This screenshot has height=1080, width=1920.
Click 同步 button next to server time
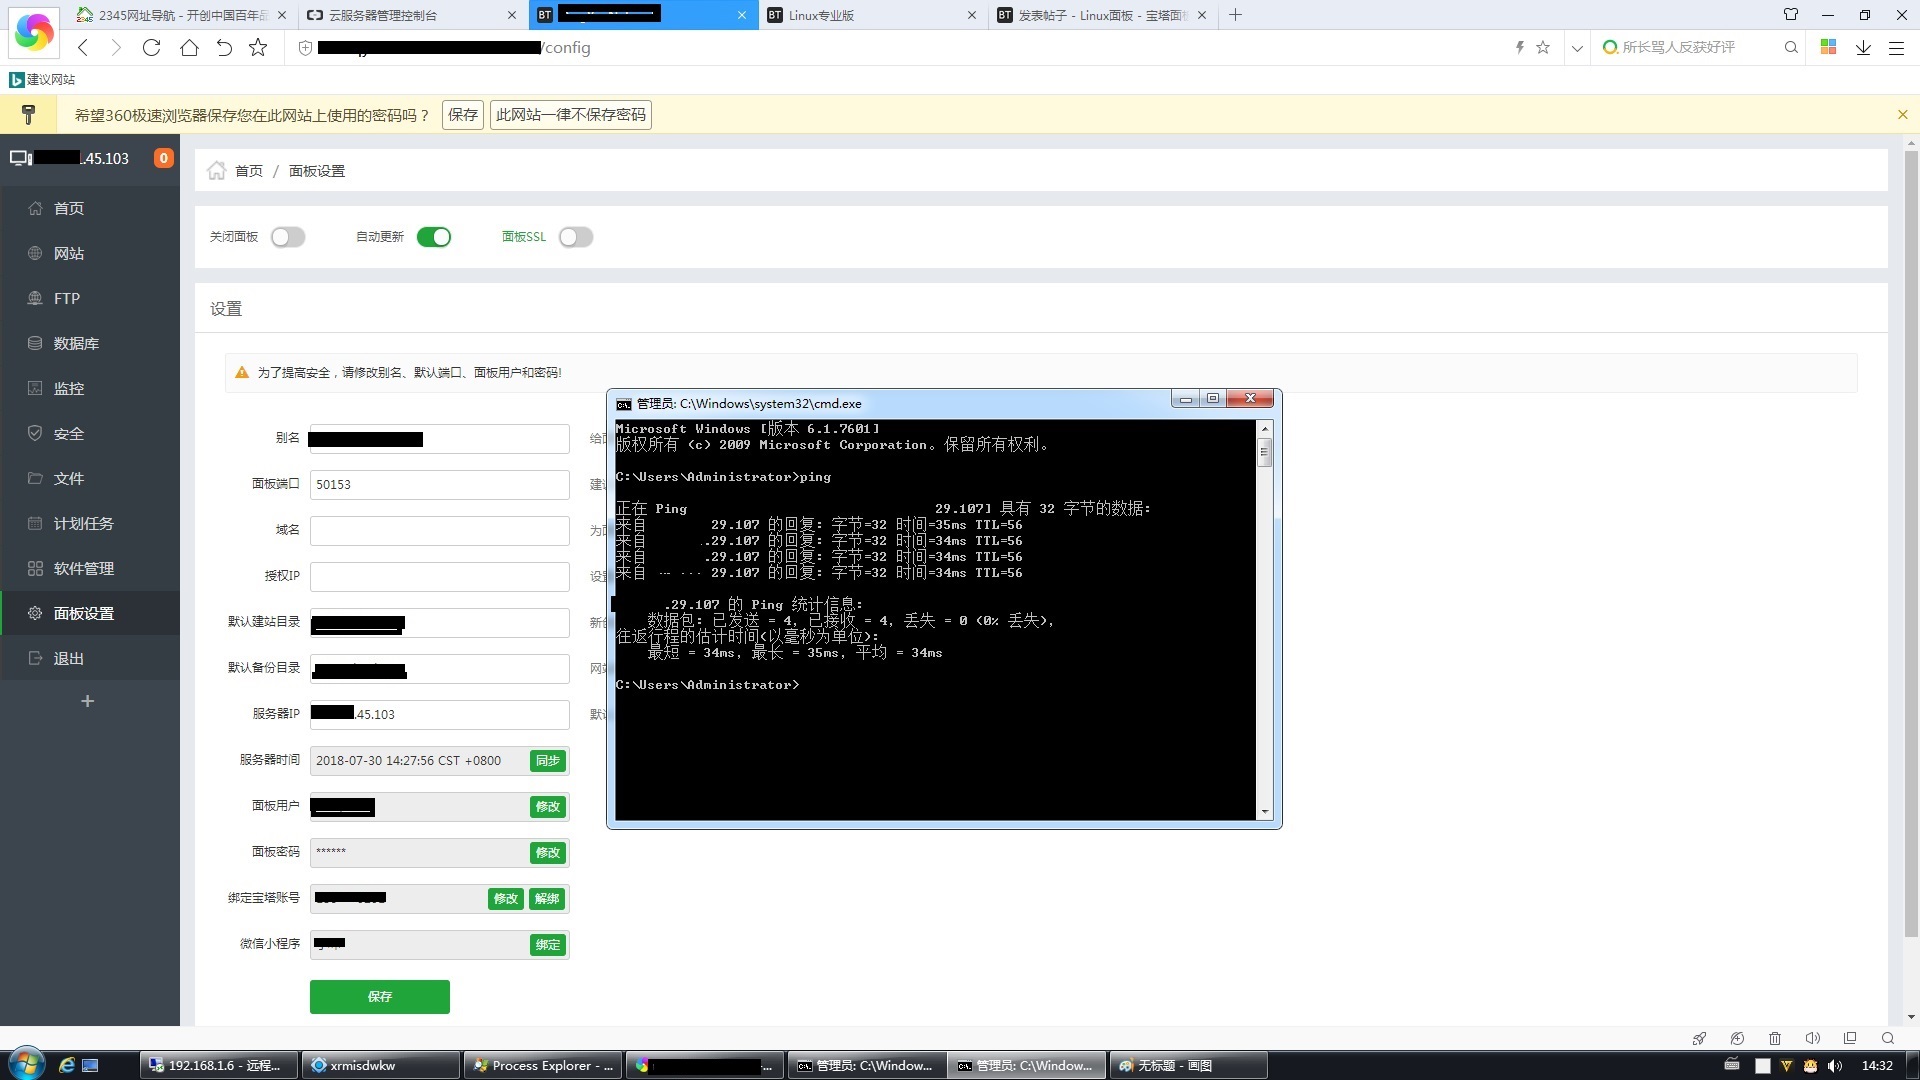coord(548,761)
